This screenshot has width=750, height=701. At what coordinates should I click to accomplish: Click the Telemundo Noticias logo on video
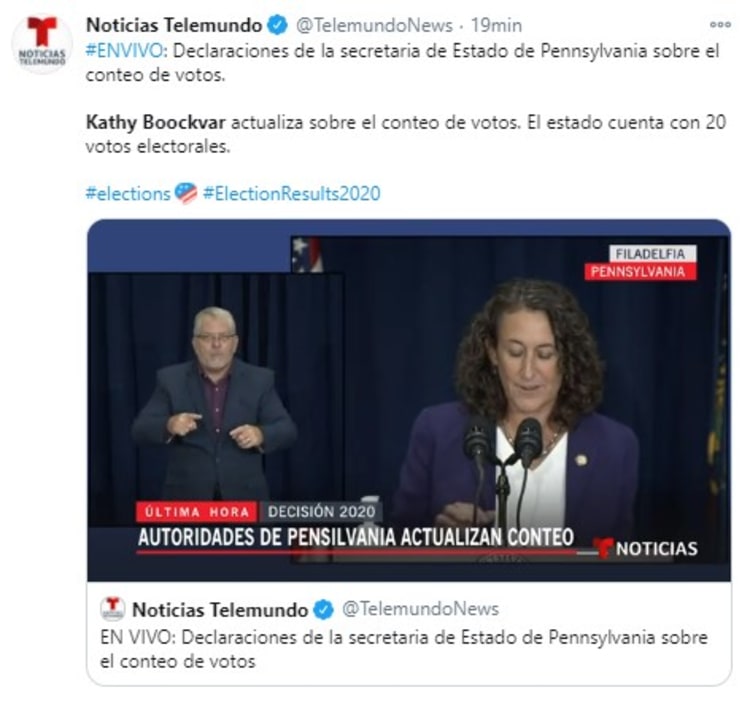646,548
